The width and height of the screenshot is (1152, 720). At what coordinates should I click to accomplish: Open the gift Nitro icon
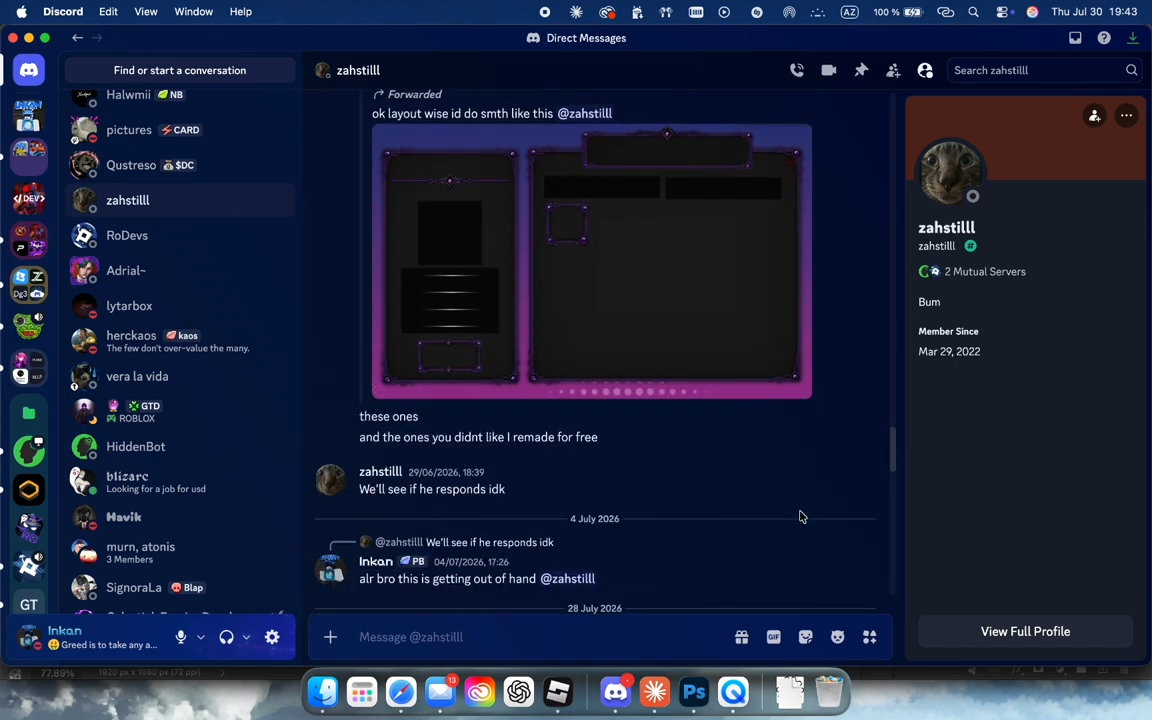coord(741,637)
